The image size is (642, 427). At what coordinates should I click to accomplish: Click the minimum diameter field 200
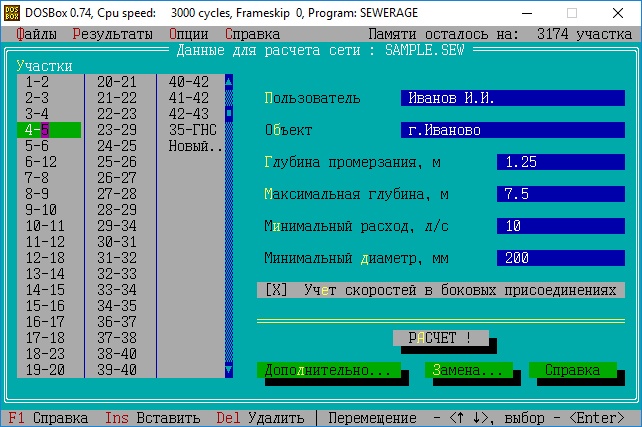[560, 258]
